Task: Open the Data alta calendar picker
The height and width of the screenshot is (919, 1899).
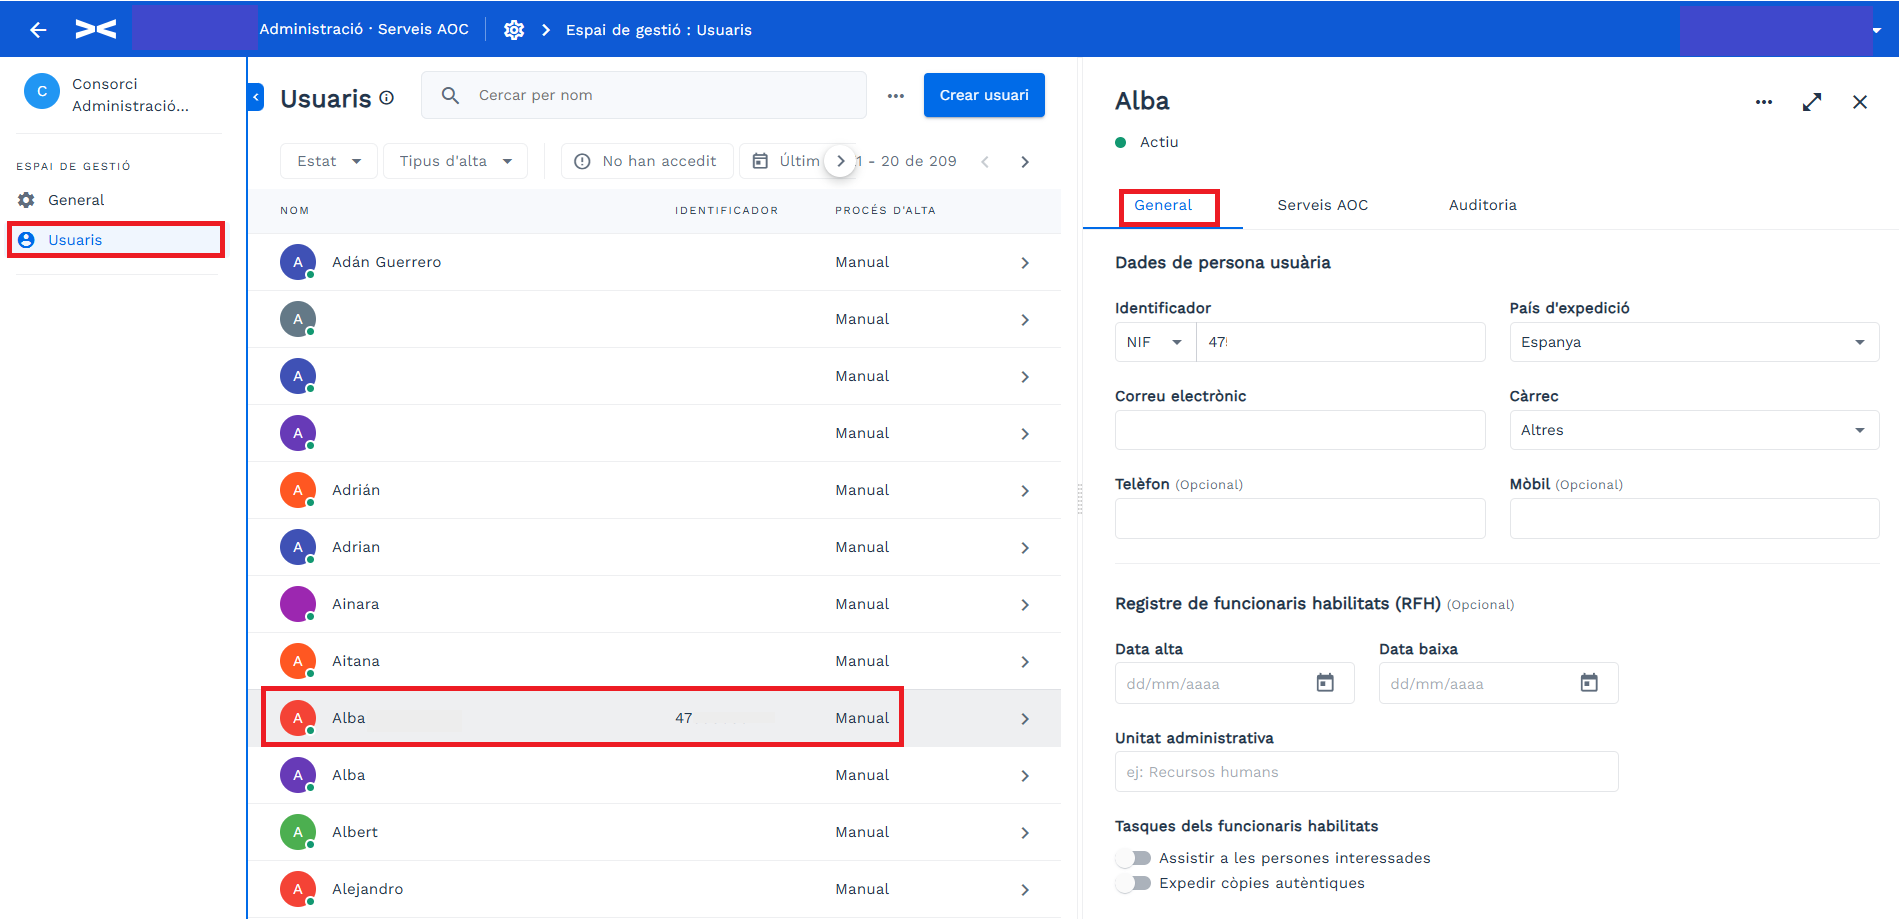Action: [1325, 683]
